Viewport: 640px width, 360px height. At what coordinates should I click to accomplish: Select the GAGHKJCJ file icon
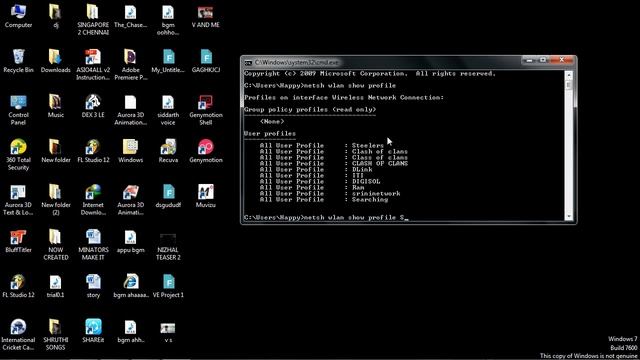[206, 61]
